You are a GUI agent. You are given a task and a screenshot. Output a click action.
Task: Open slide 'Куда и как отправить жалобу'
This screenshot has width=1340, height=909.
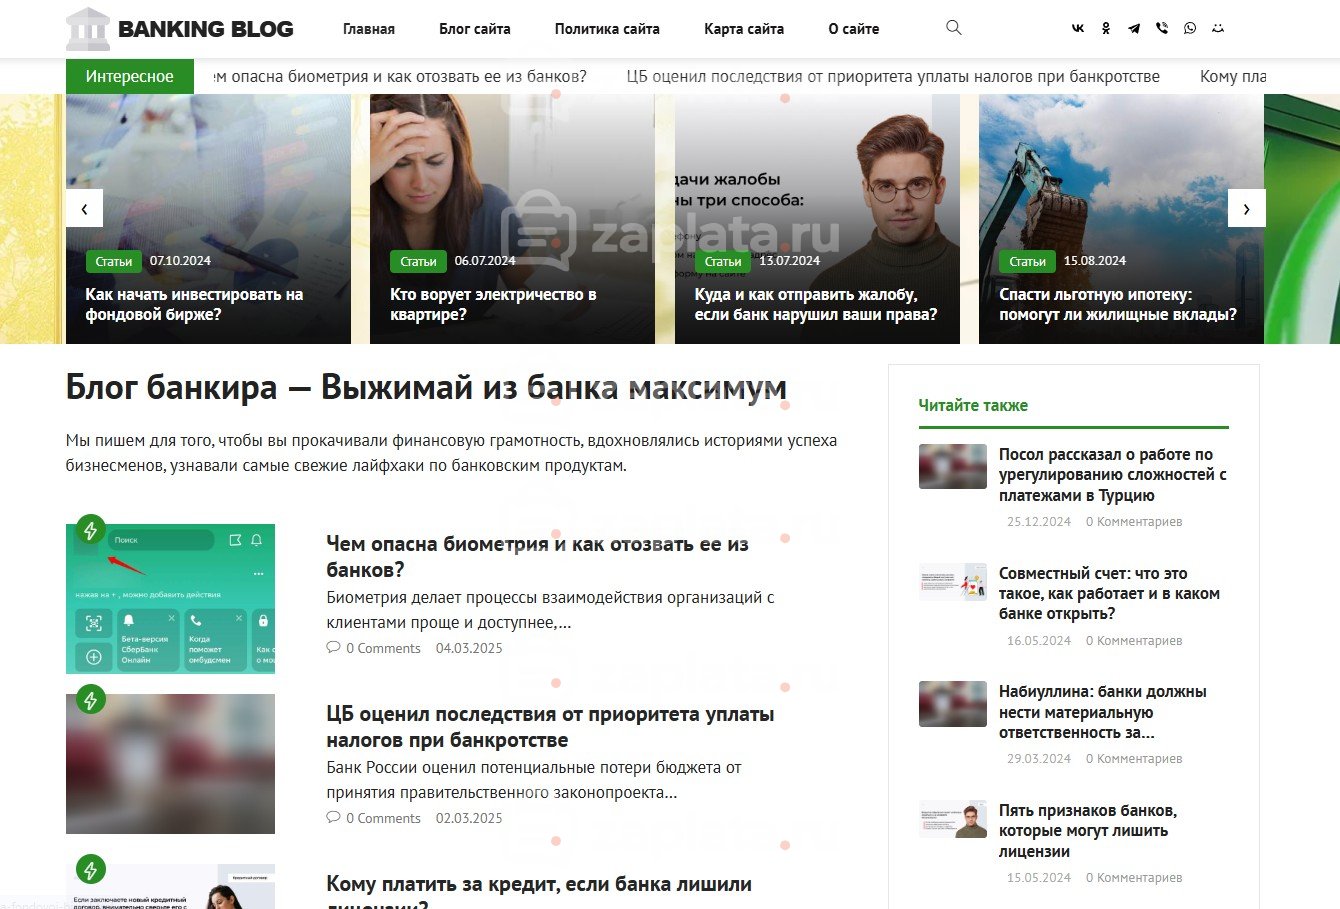coord(816,304)
